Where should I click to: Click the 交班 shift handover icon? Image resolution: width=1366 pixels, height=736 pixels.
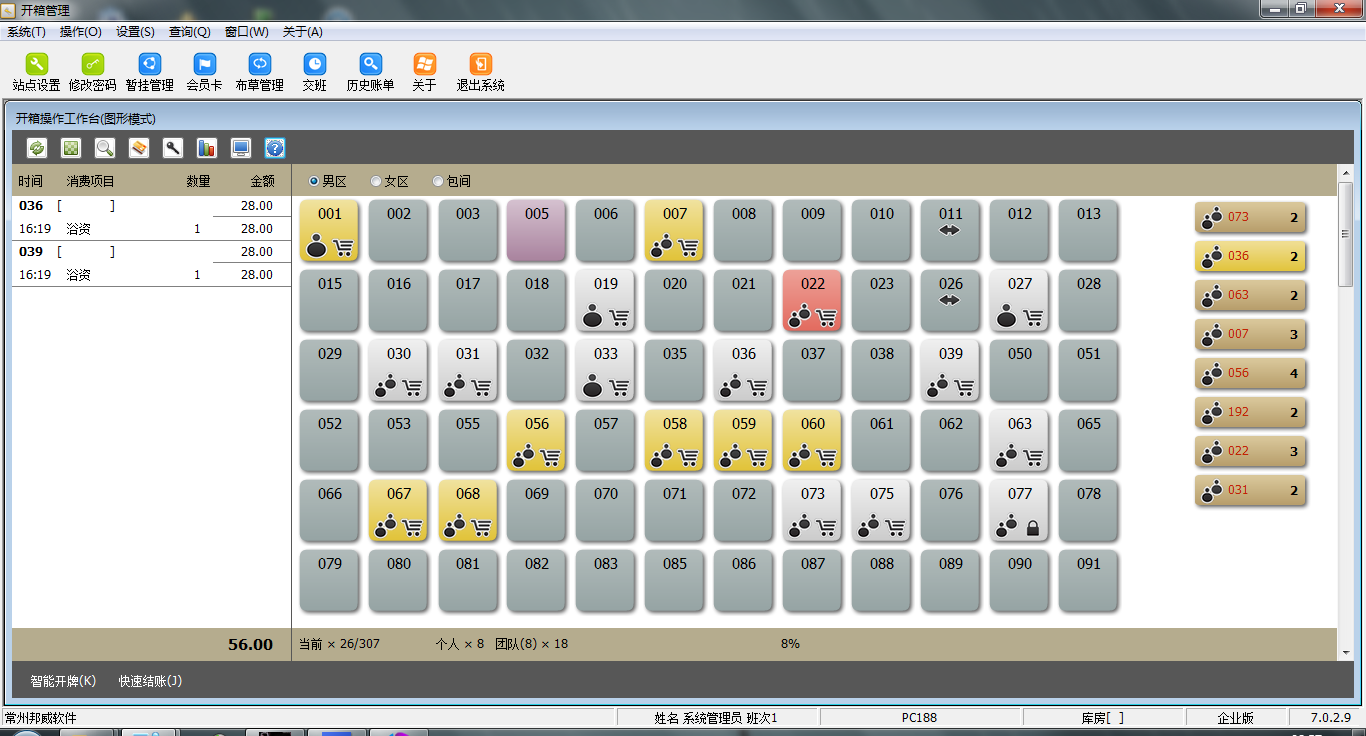(315, 72)
